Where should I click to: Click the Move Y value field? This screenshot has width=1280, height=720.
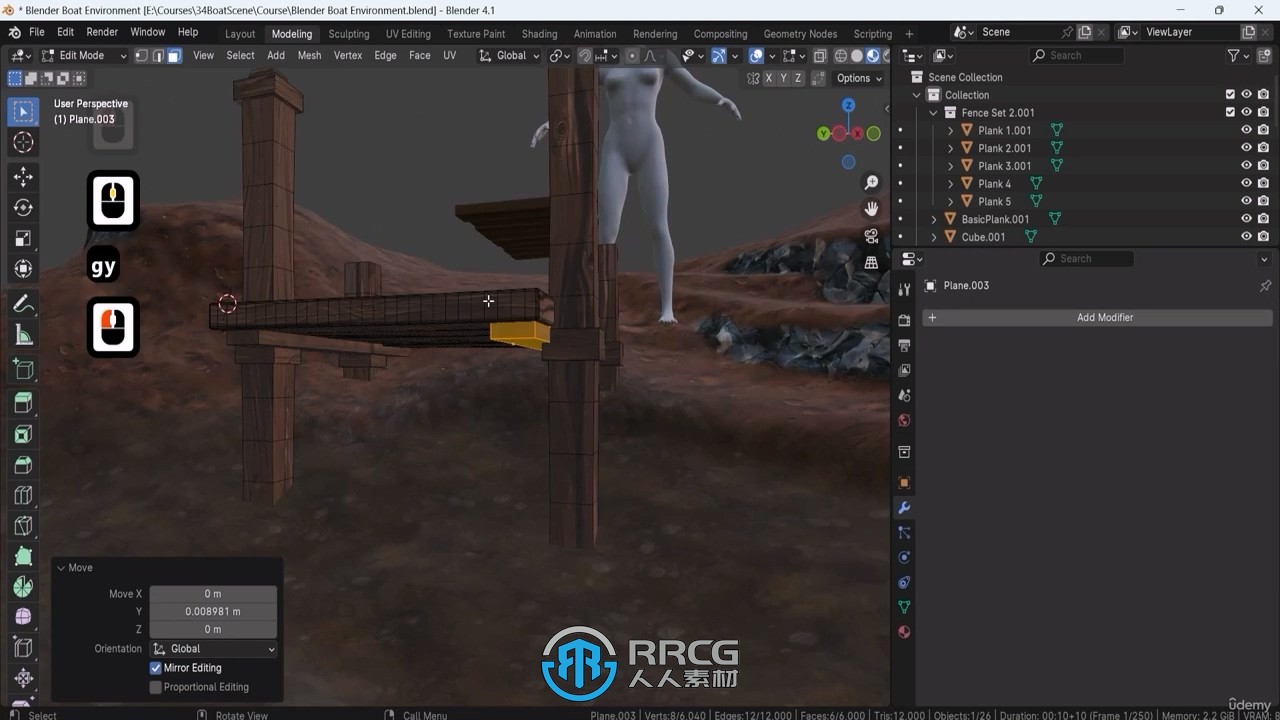click(x=213, y=612)
